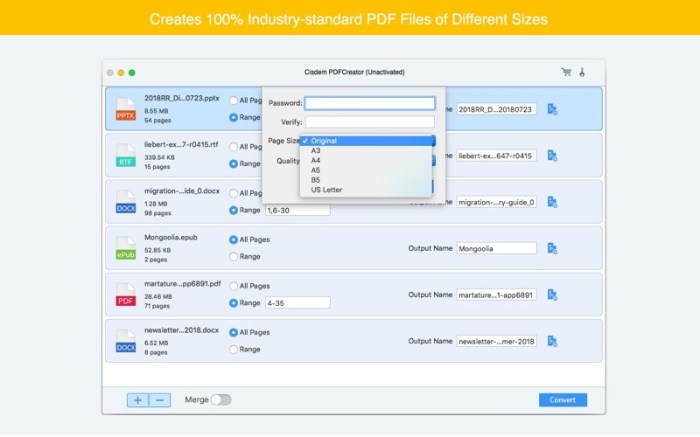
Task: Select Range for the martature pdf file
Action: 233,303
